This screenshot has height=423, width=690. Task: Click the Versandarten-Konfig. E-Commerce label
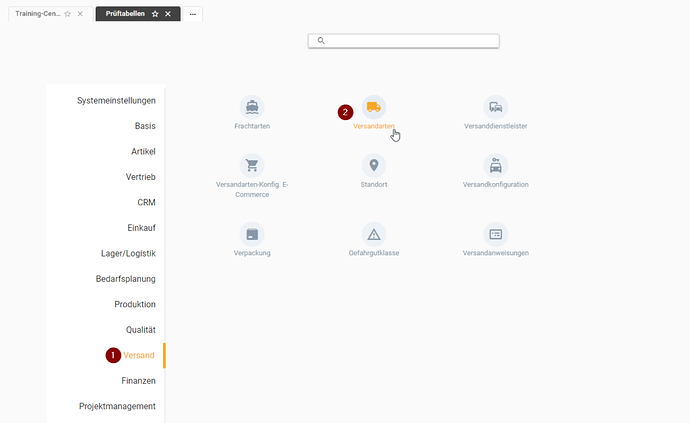252,190
